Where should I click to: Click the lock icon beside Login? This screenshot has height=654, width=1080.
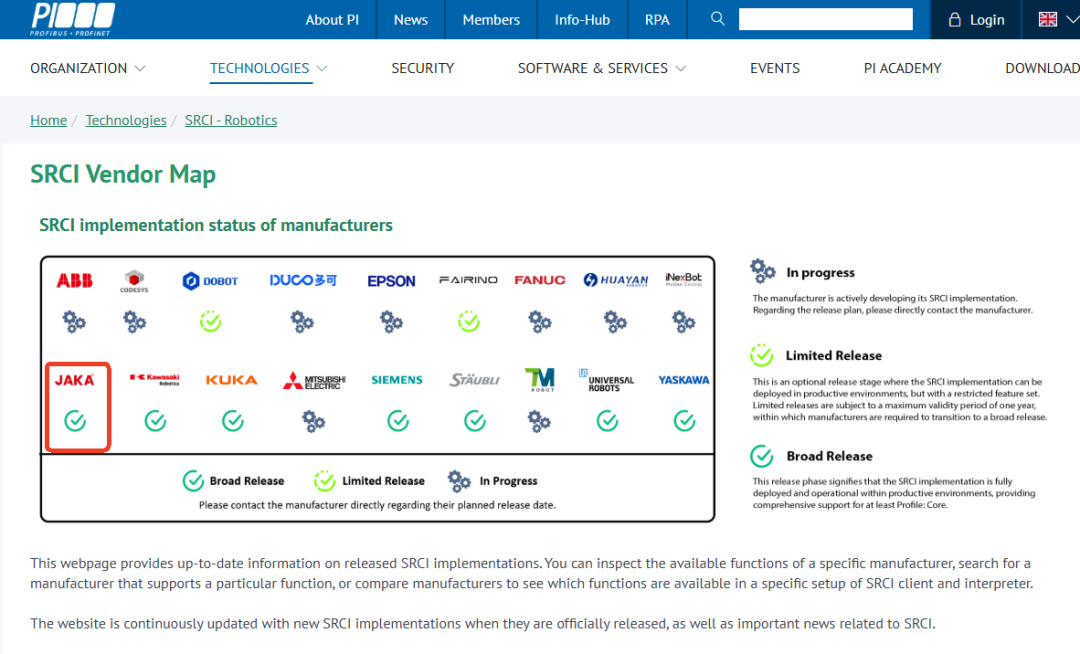(954, 19)
